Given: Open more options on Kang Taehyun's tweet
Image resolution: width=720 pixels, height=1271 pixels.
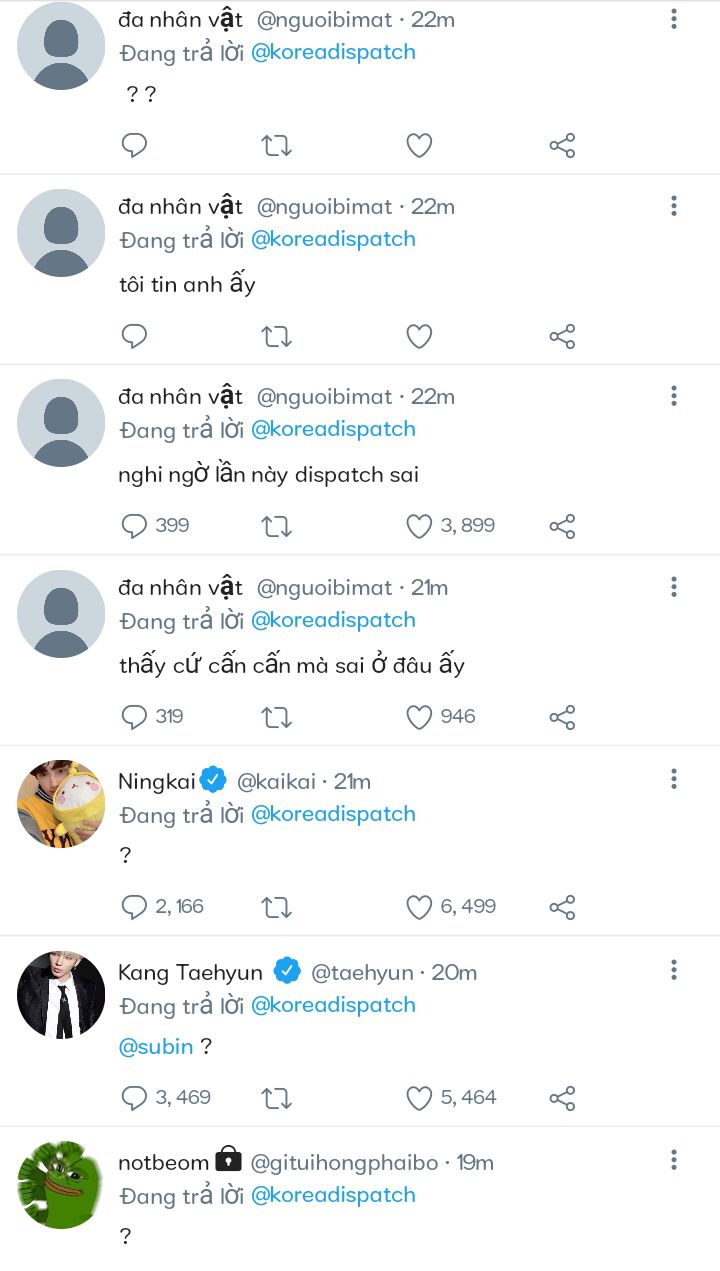Looking at the screenshot, I should pos(674,969).
